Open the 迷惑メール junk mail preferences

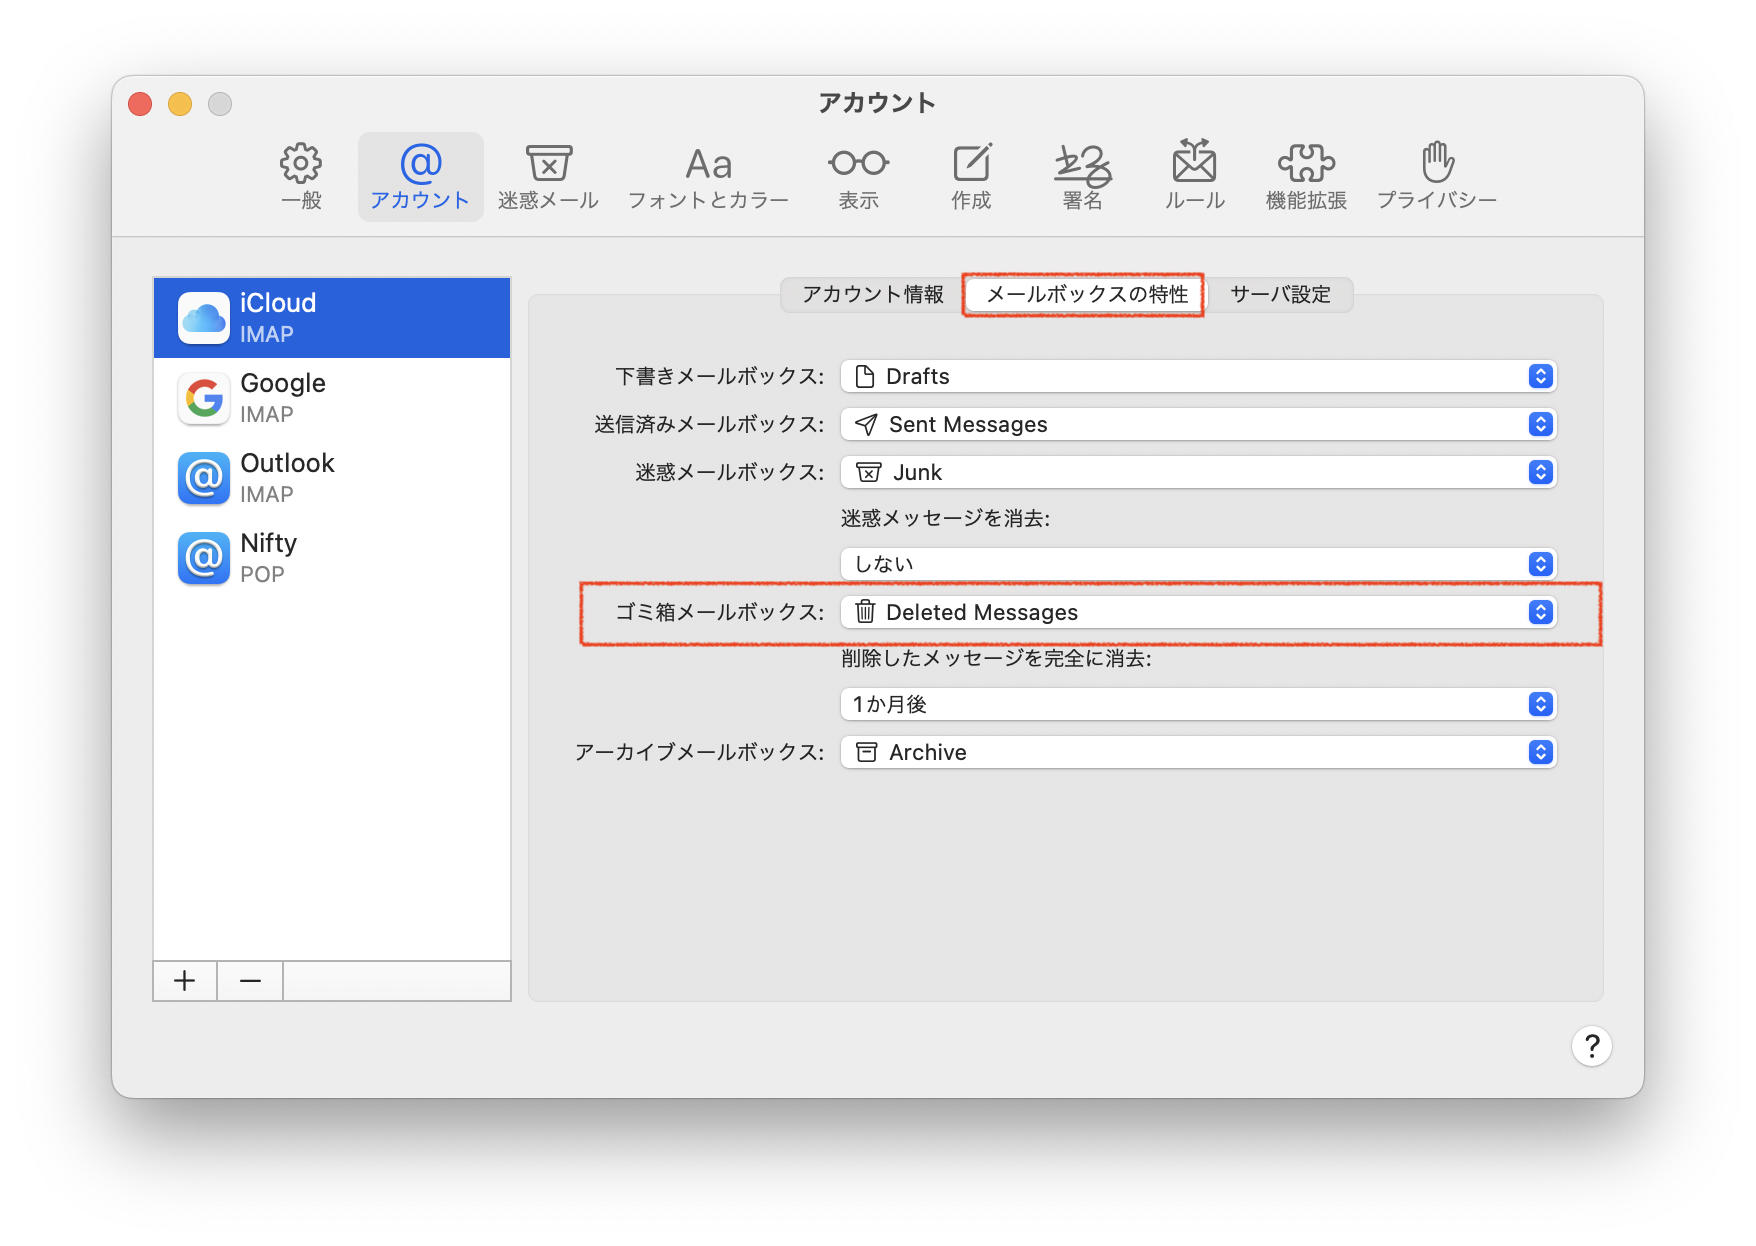(548, 176)
